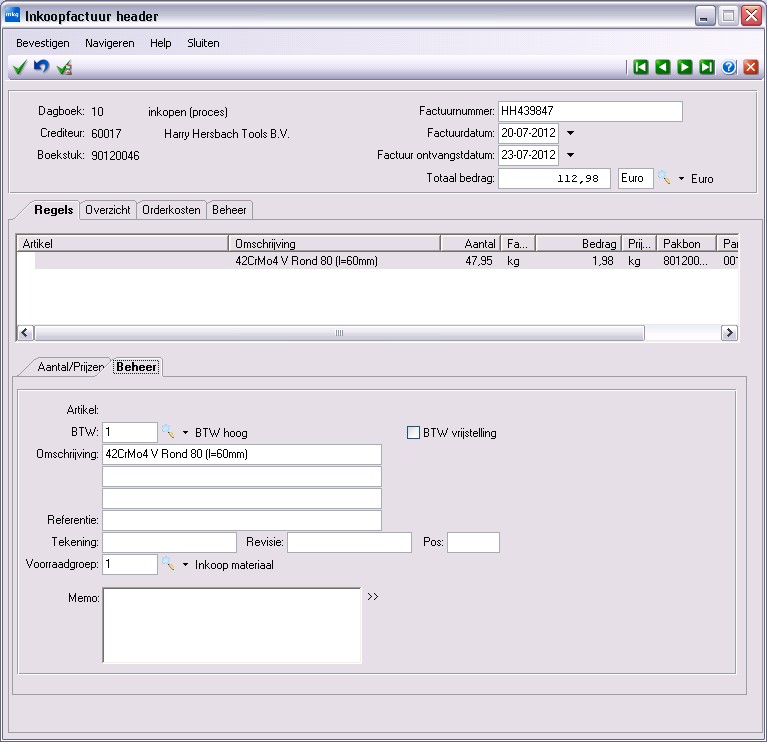The height and width of the screenshot is (742, 767).
Task: Open the Sluiten menu
Action: (203, 43)
